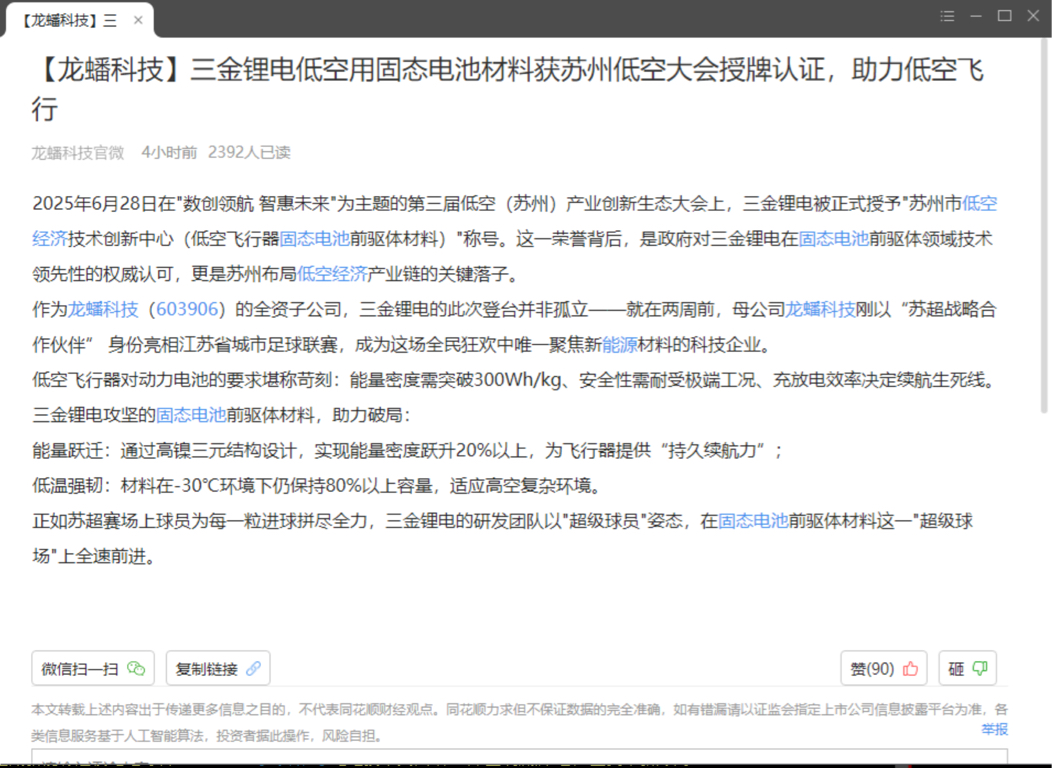The image size is (1052, 768).
Task: Click the 龙蟠科技官微 source name
Action: [78, 153]
